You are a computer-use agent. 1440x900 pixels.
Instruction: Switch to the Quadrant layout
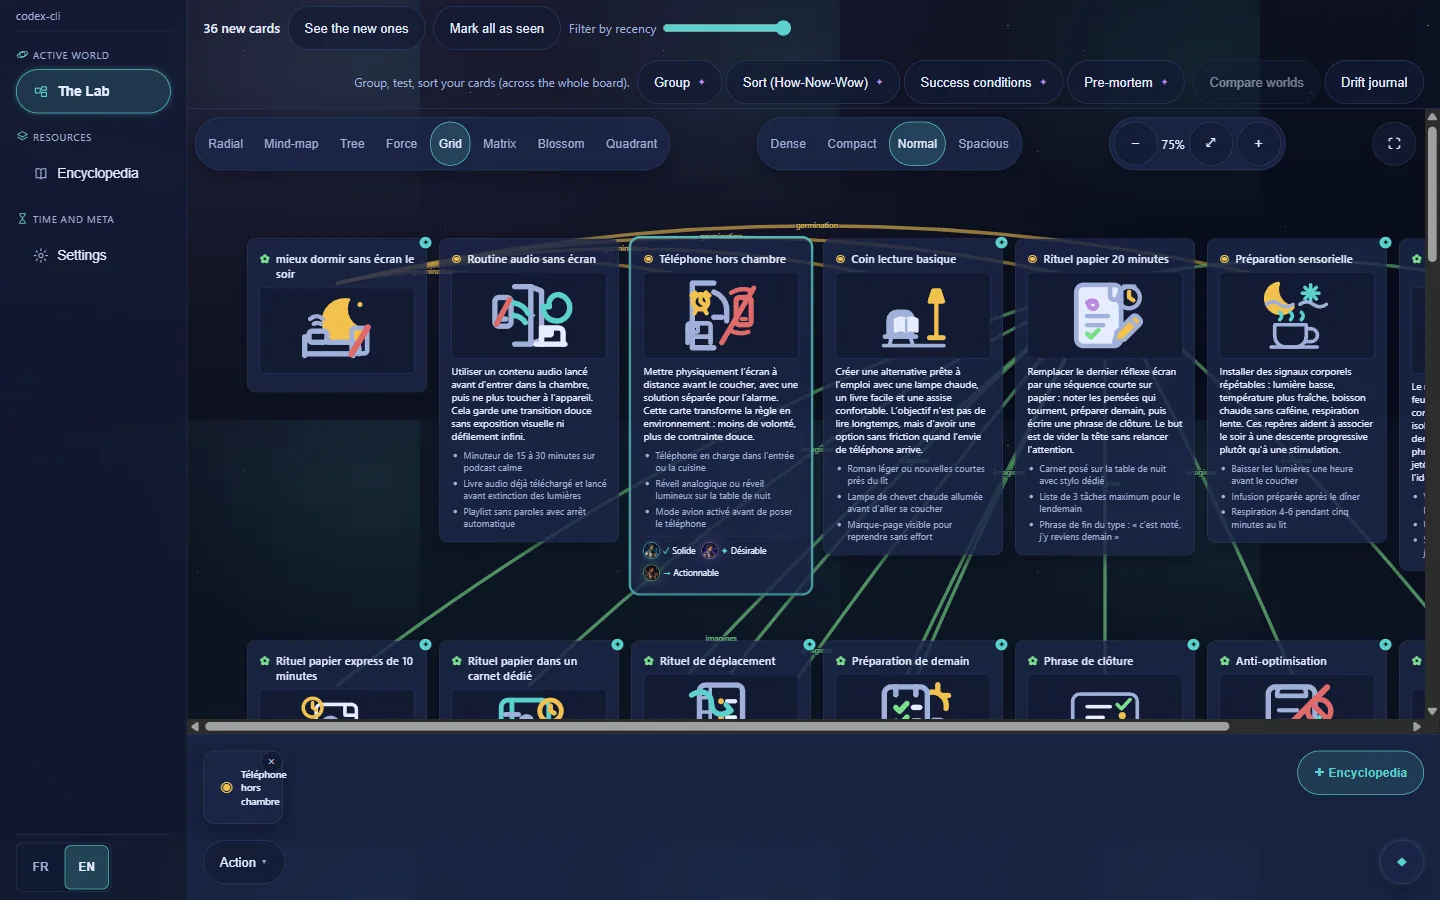tap(631, 144)
